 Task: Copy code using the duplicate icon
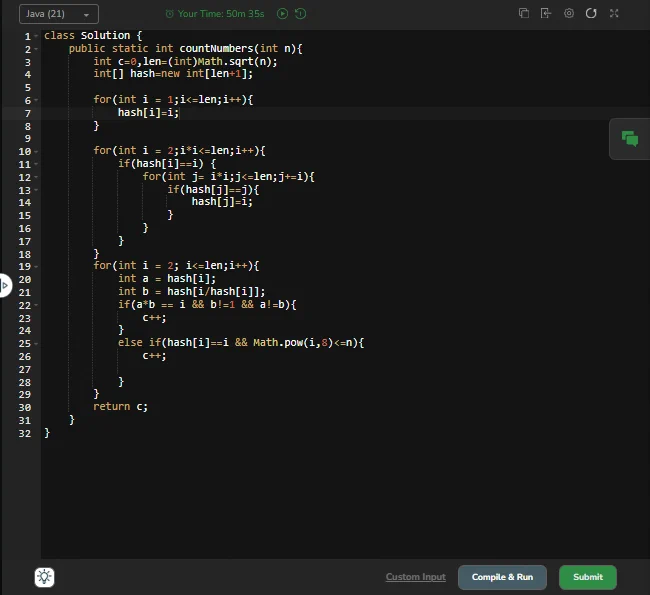point(524,13)
